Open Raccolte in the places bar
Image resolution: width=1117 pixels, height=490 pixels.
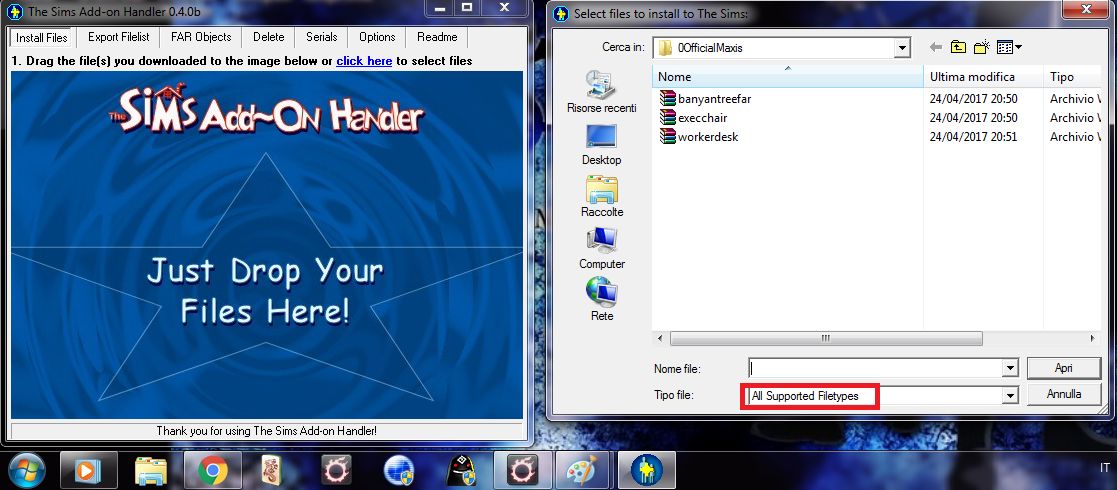pos(602,197)
